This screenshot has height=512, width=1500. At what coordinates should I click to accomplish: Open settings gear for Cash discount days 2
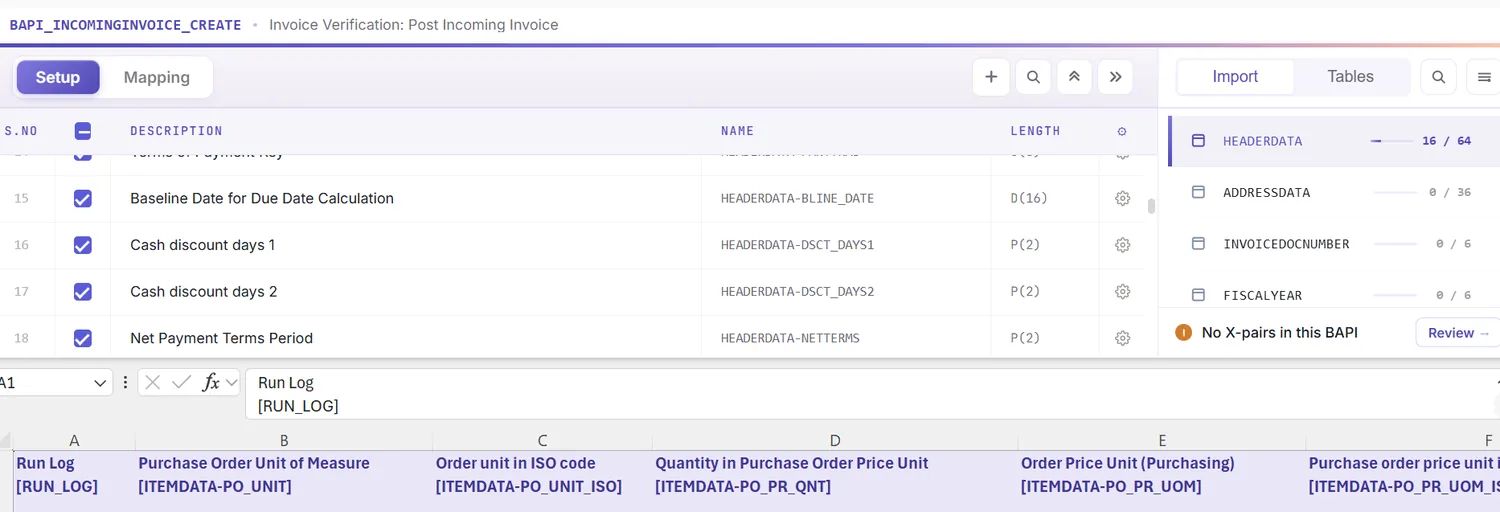1122,292
